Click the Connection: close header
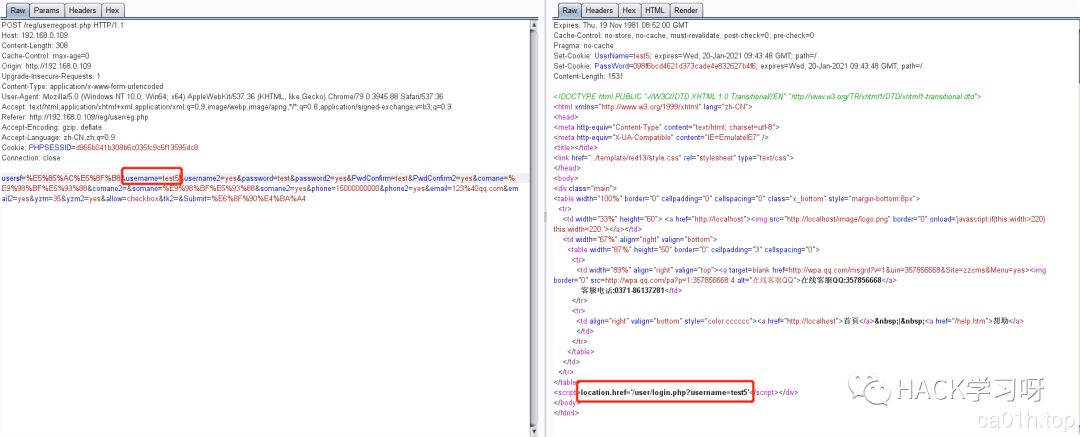The height and width of the screenshot is (437, 1080). (x=32, y=158)
